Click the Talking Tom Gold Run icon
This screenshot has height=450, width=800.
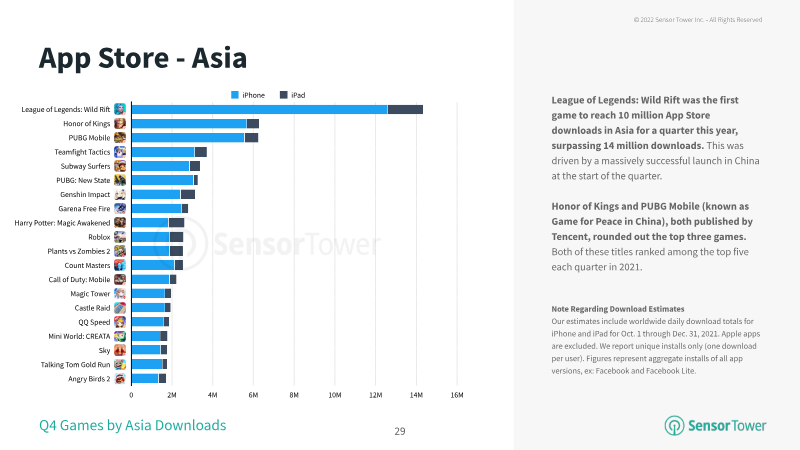click(x=120, y=364)
